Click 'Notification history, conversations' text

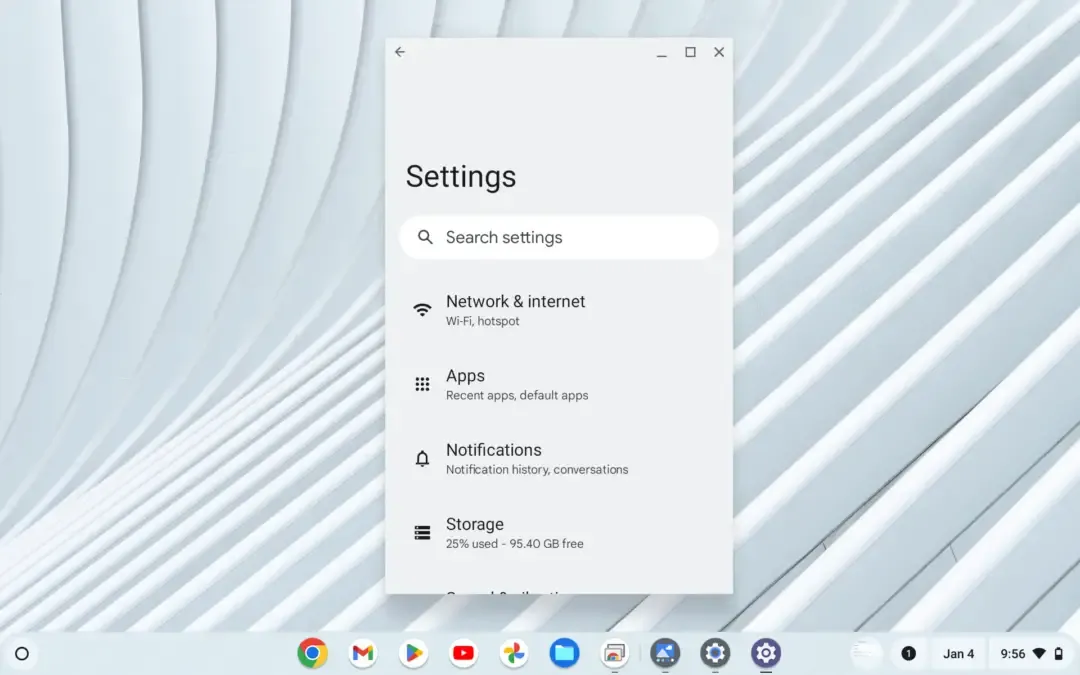pyautogui.click(x=537, y=470)
